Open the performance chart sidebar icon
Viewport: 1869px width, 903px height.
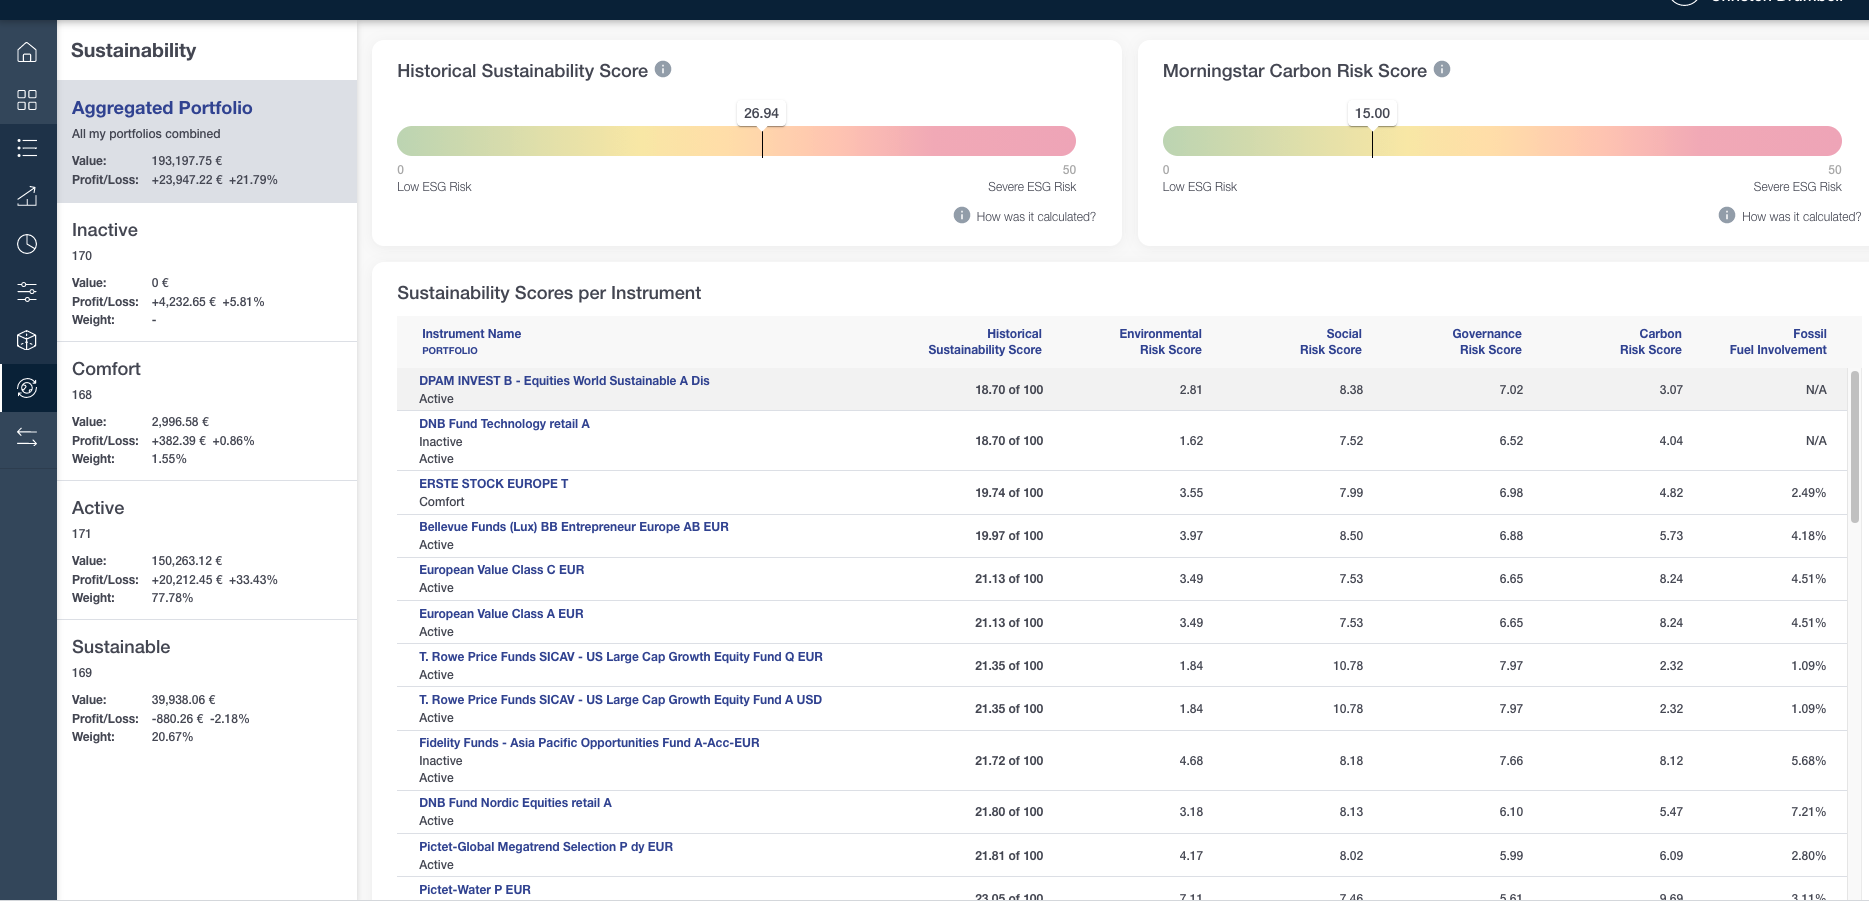[x=27, y=196]
